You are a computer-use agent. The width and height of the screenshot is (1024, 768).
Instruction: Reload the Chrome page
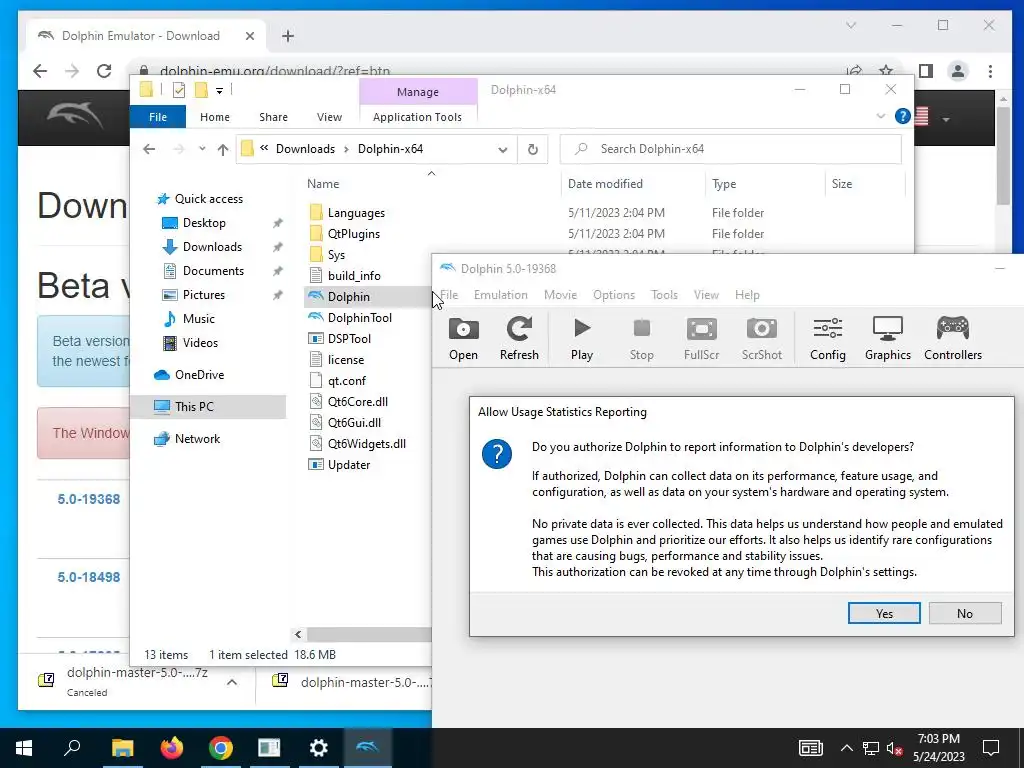pos(104,71)
